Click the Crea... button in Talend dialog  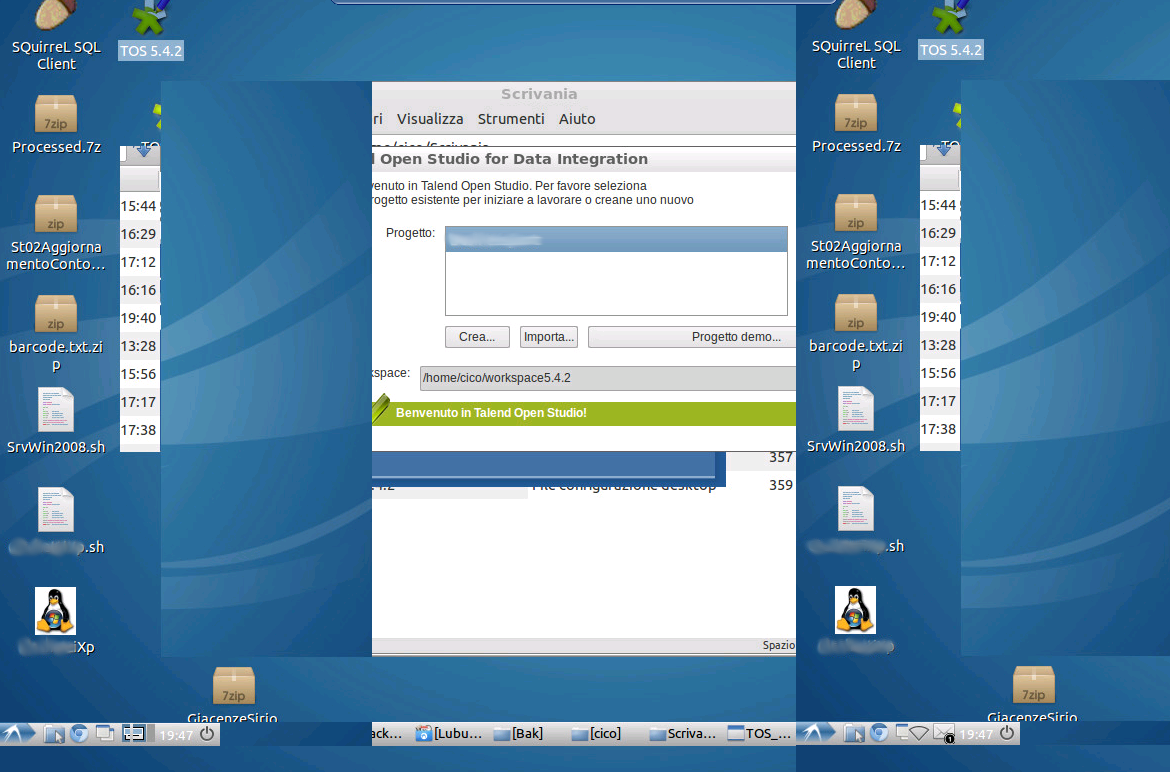(478, 337)
